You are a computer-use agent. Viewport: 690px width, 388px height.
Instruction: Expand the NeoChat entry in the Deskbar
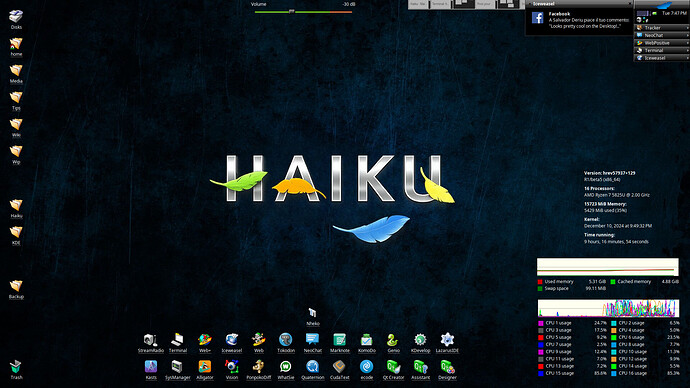[661, 35]
